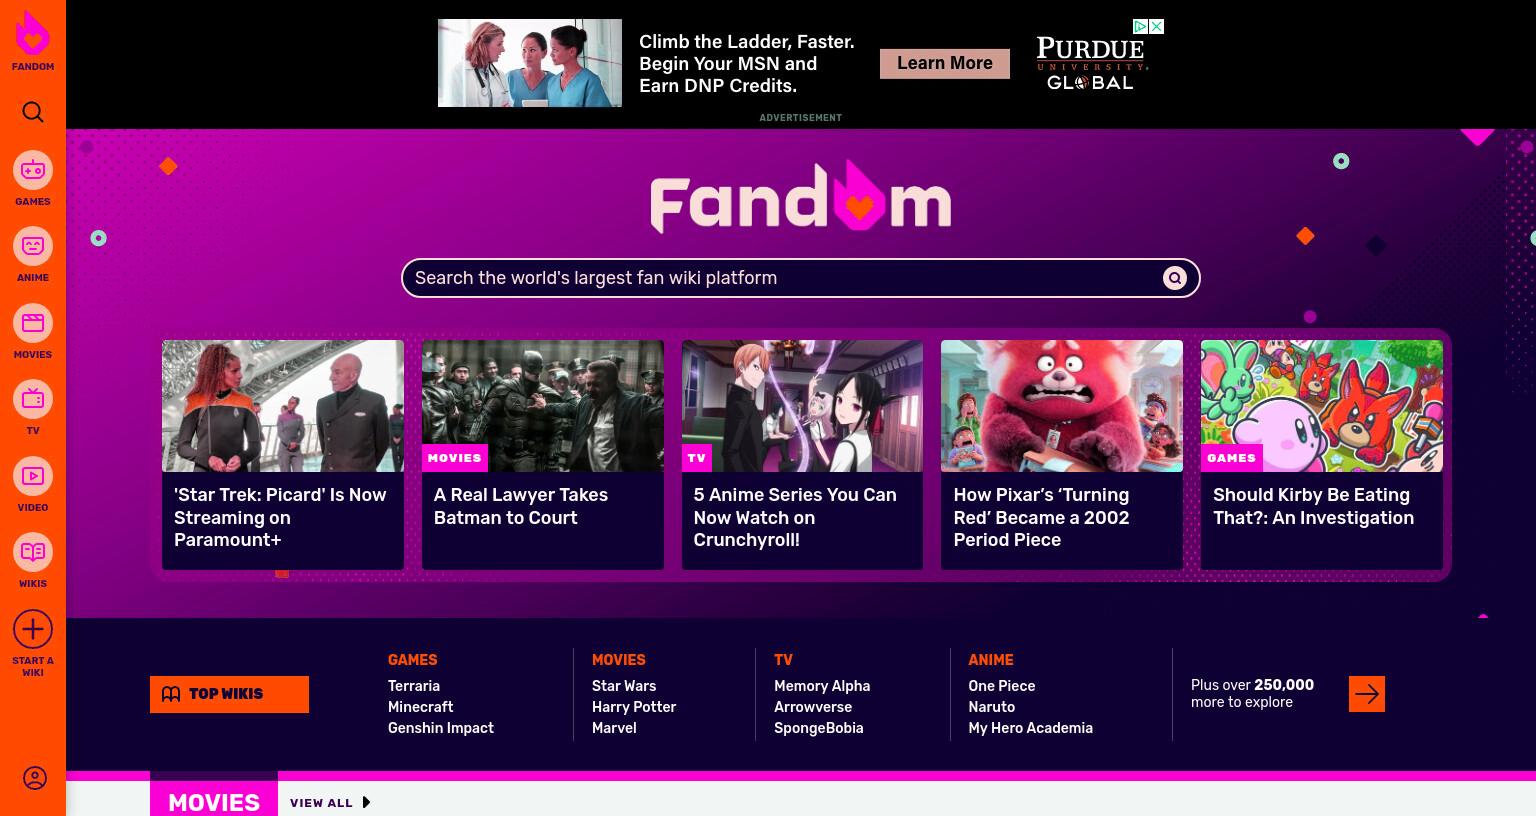
Task: Click the large Fandom logo in header
Action: point(800,198)
